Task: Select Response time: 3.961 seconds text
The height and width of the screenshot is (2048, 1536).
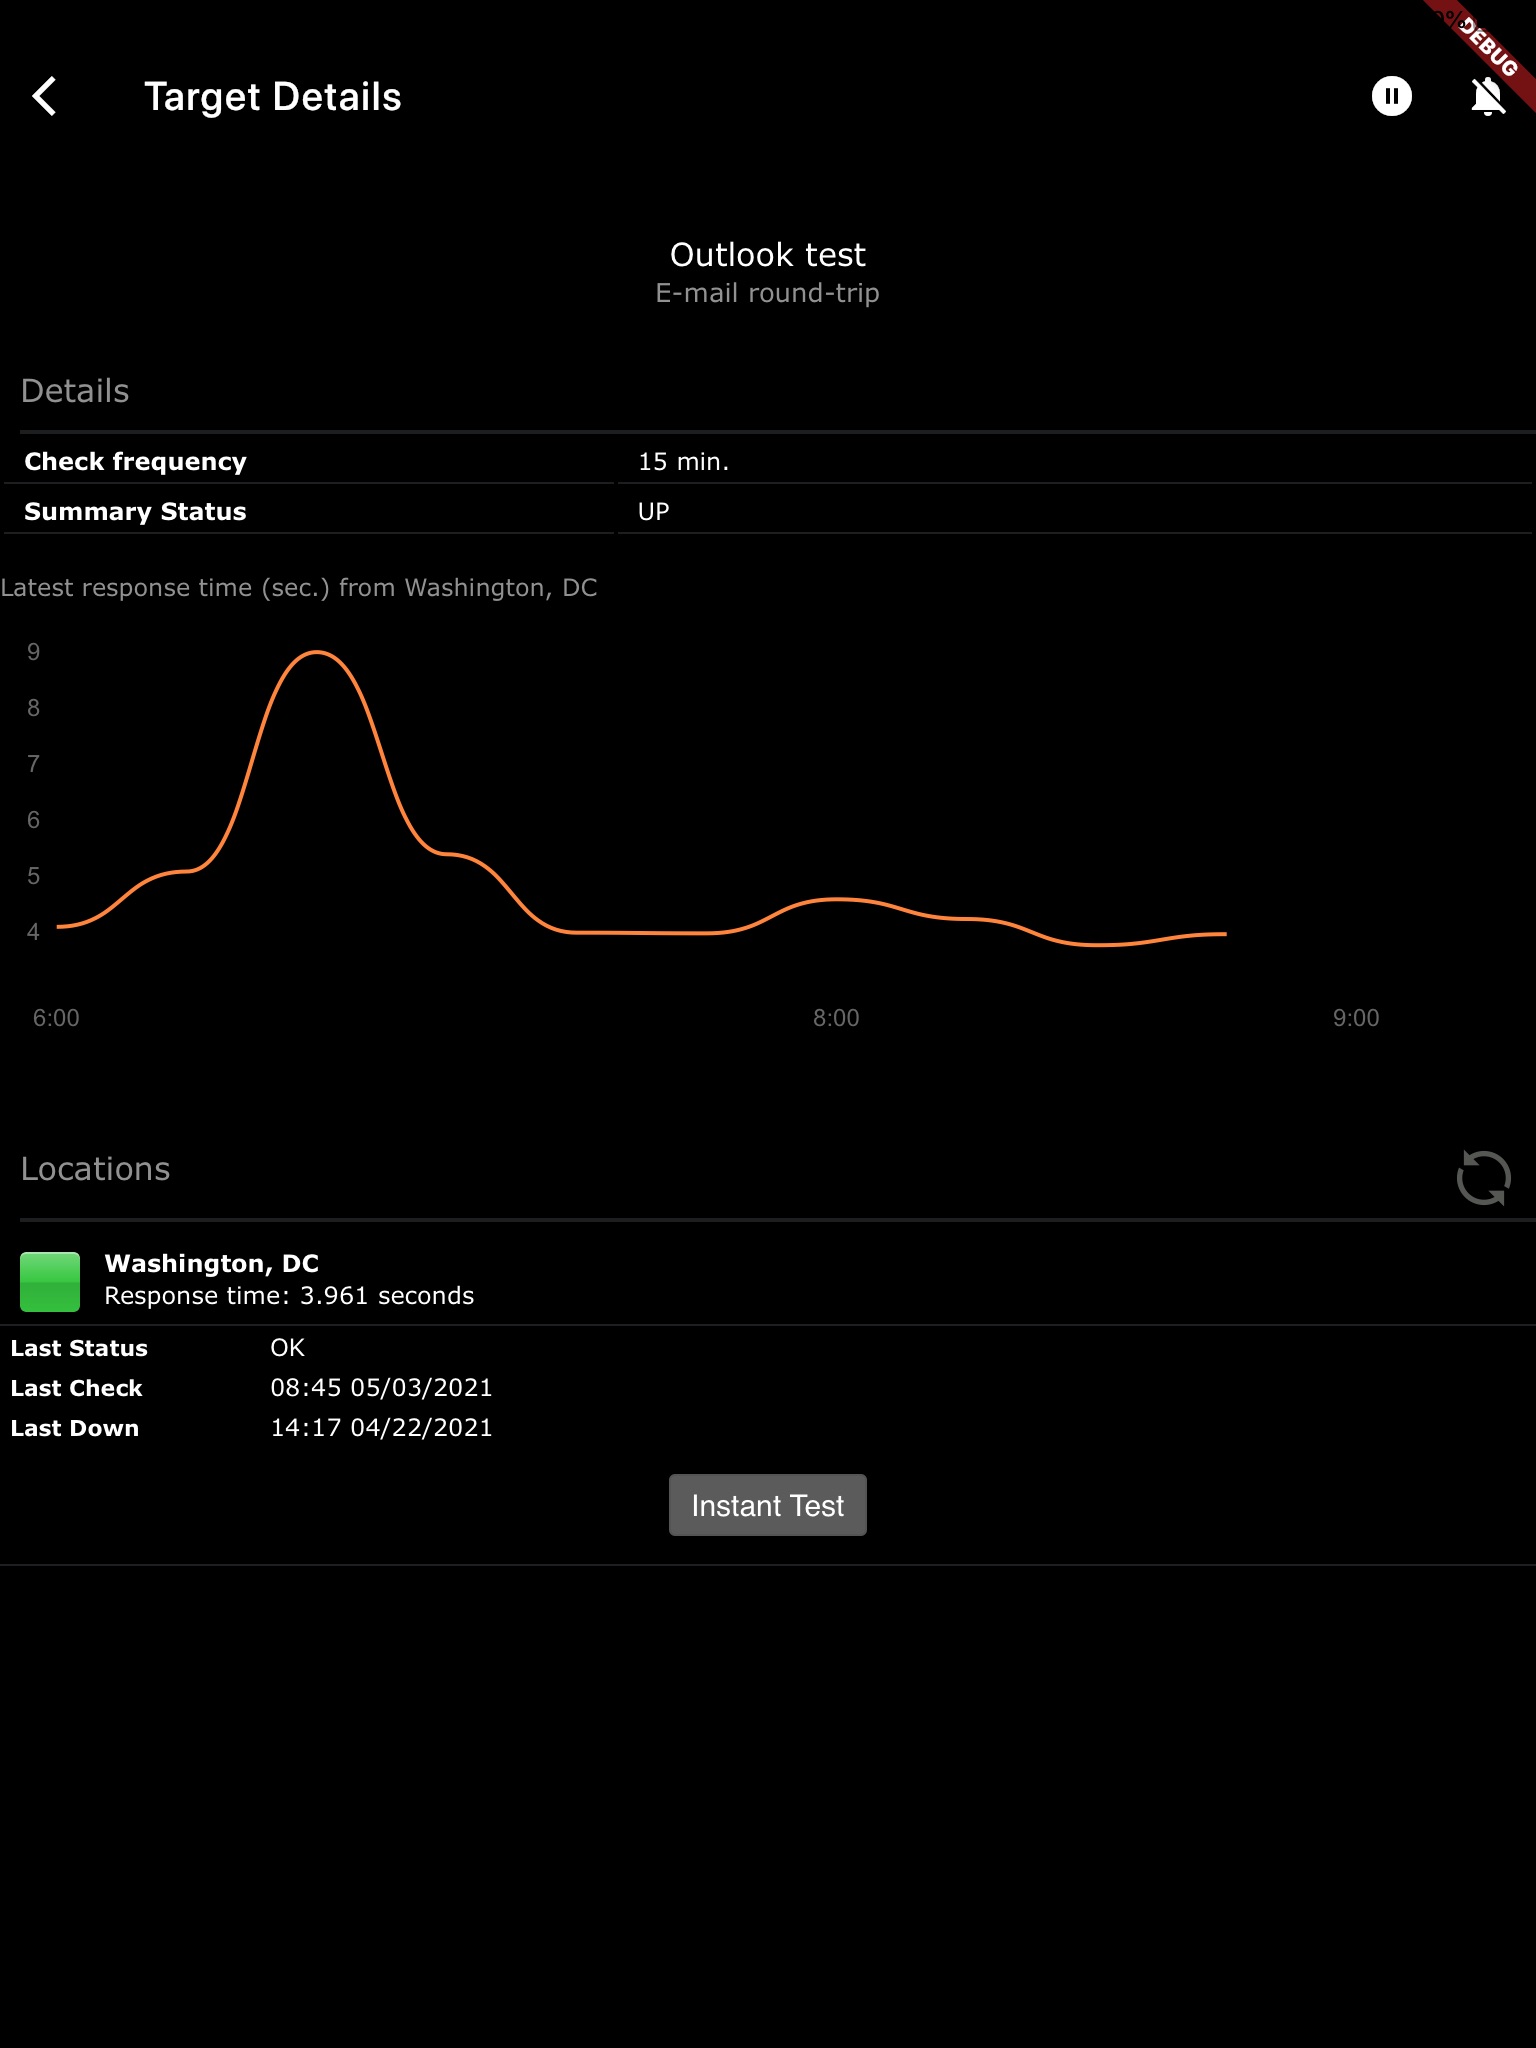Action: (289, 1296)
